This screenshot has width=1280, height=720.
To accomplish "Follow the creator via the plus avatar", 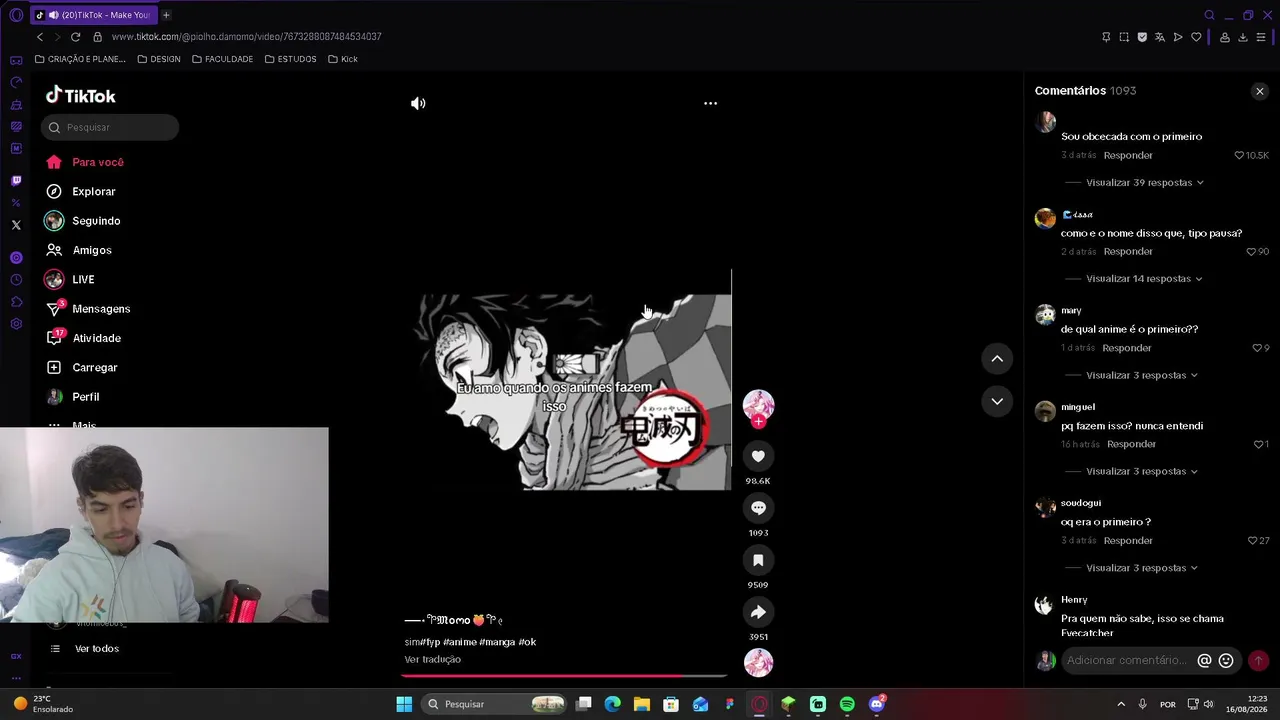I will (x=758, y=422).
